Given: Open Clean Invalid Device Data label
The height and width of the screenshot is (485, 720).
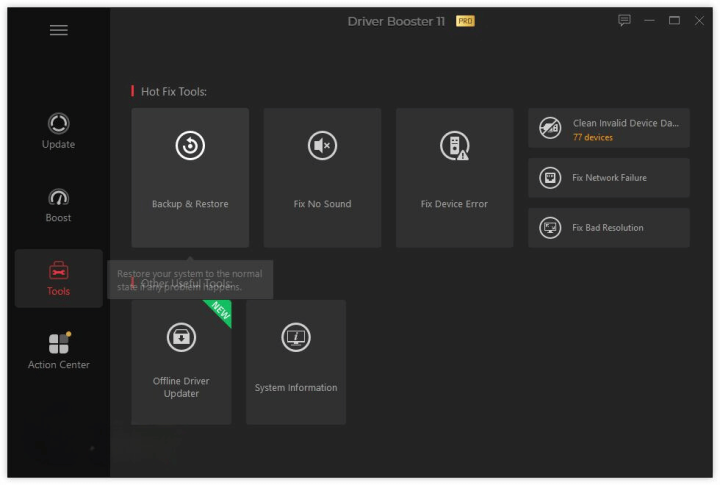Looking at the screenshot, I should (x=626, y=123).
